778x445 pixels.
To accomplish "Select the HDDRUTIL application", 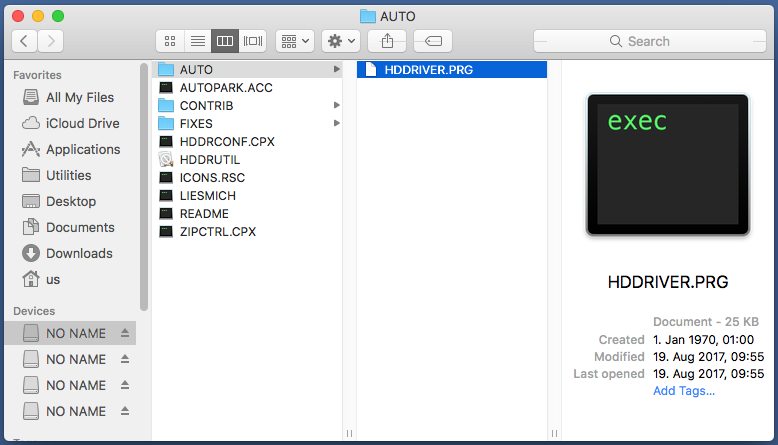I will point(248,160).
